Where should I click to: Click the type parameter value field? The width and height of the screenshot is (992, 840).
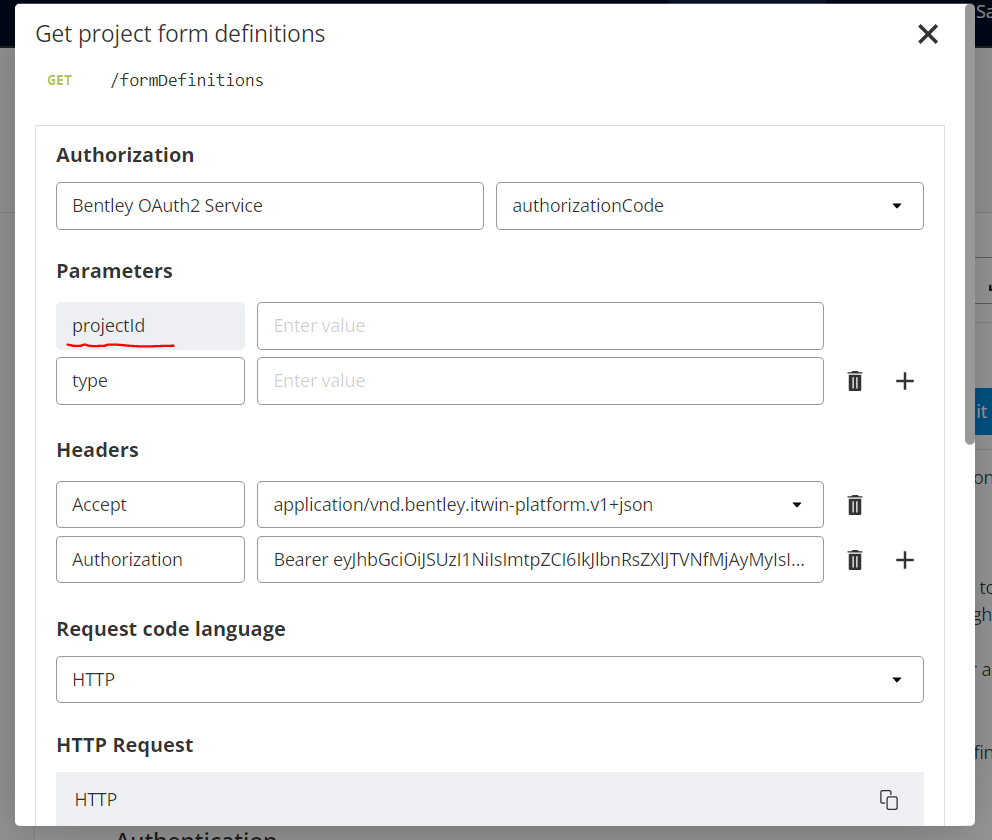pyautogui.click(x=540, y=380)
